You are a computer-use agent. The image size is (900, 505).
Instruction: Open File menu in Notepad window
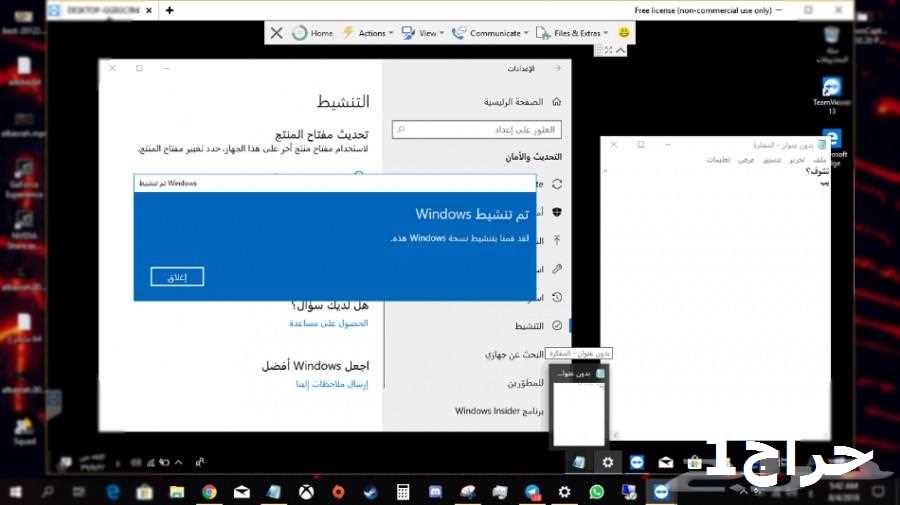pos(820,160)
